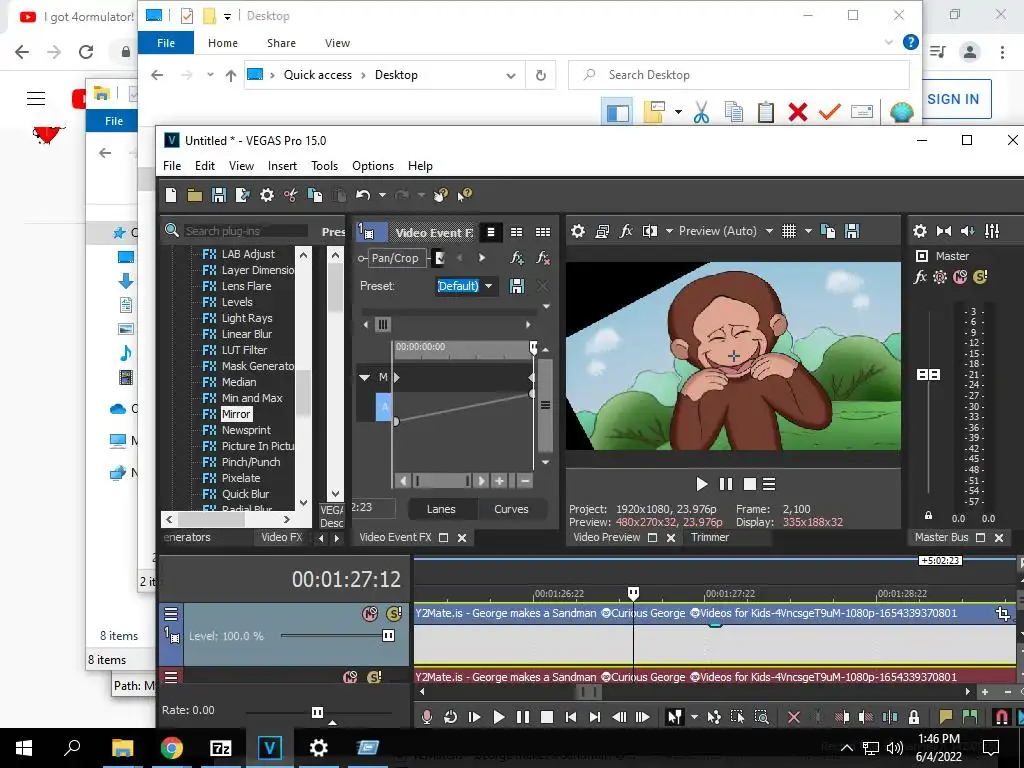Open overlays dropdown arrow in preview
This screenshot has width=1024, height=768.
(x=808, y=231)
